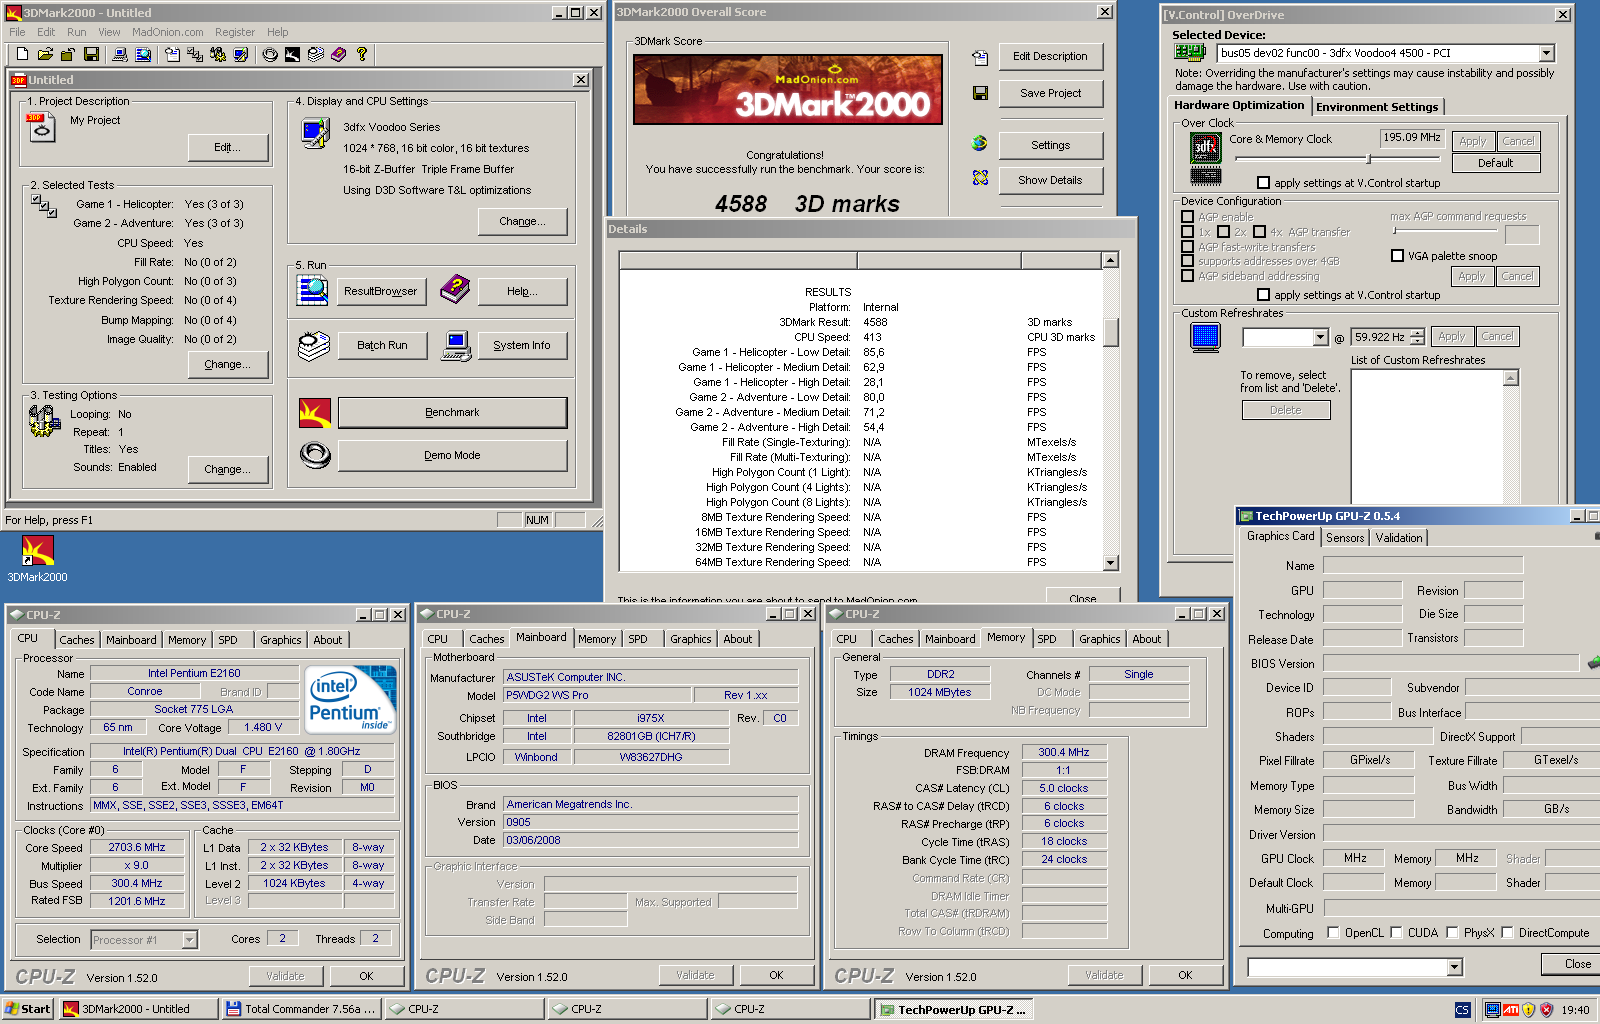Click the yellow question mark toolbar icon
1600x1024 pixels.
click(362, 54)
